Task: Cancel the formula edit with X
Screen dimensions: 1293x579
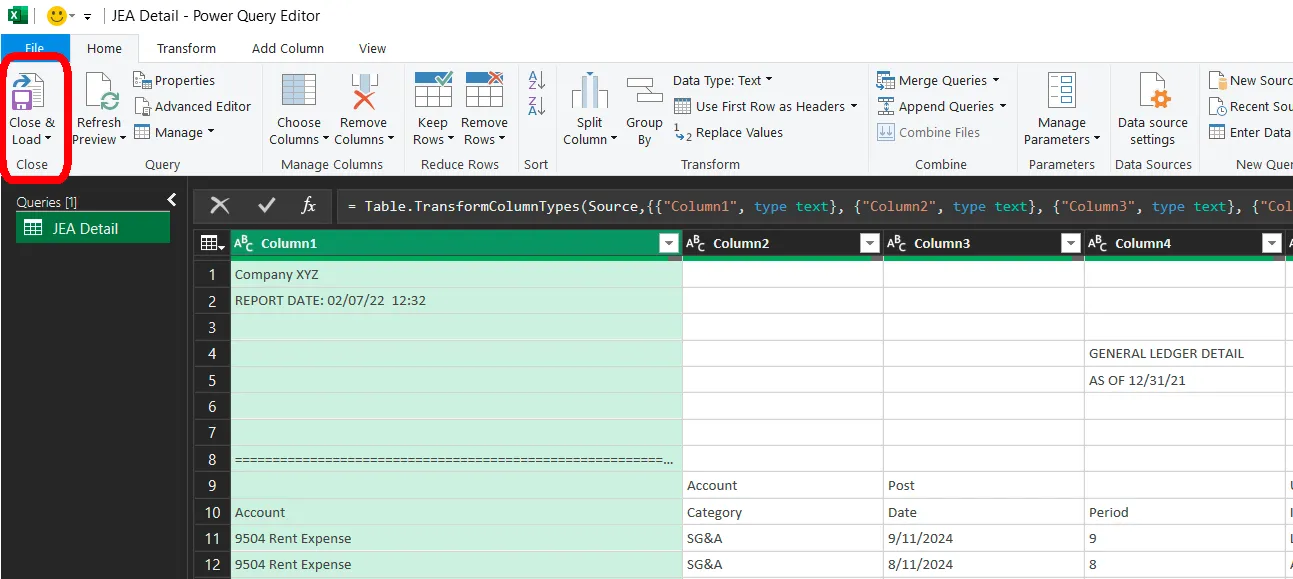Action: click(x=220, y=205)
